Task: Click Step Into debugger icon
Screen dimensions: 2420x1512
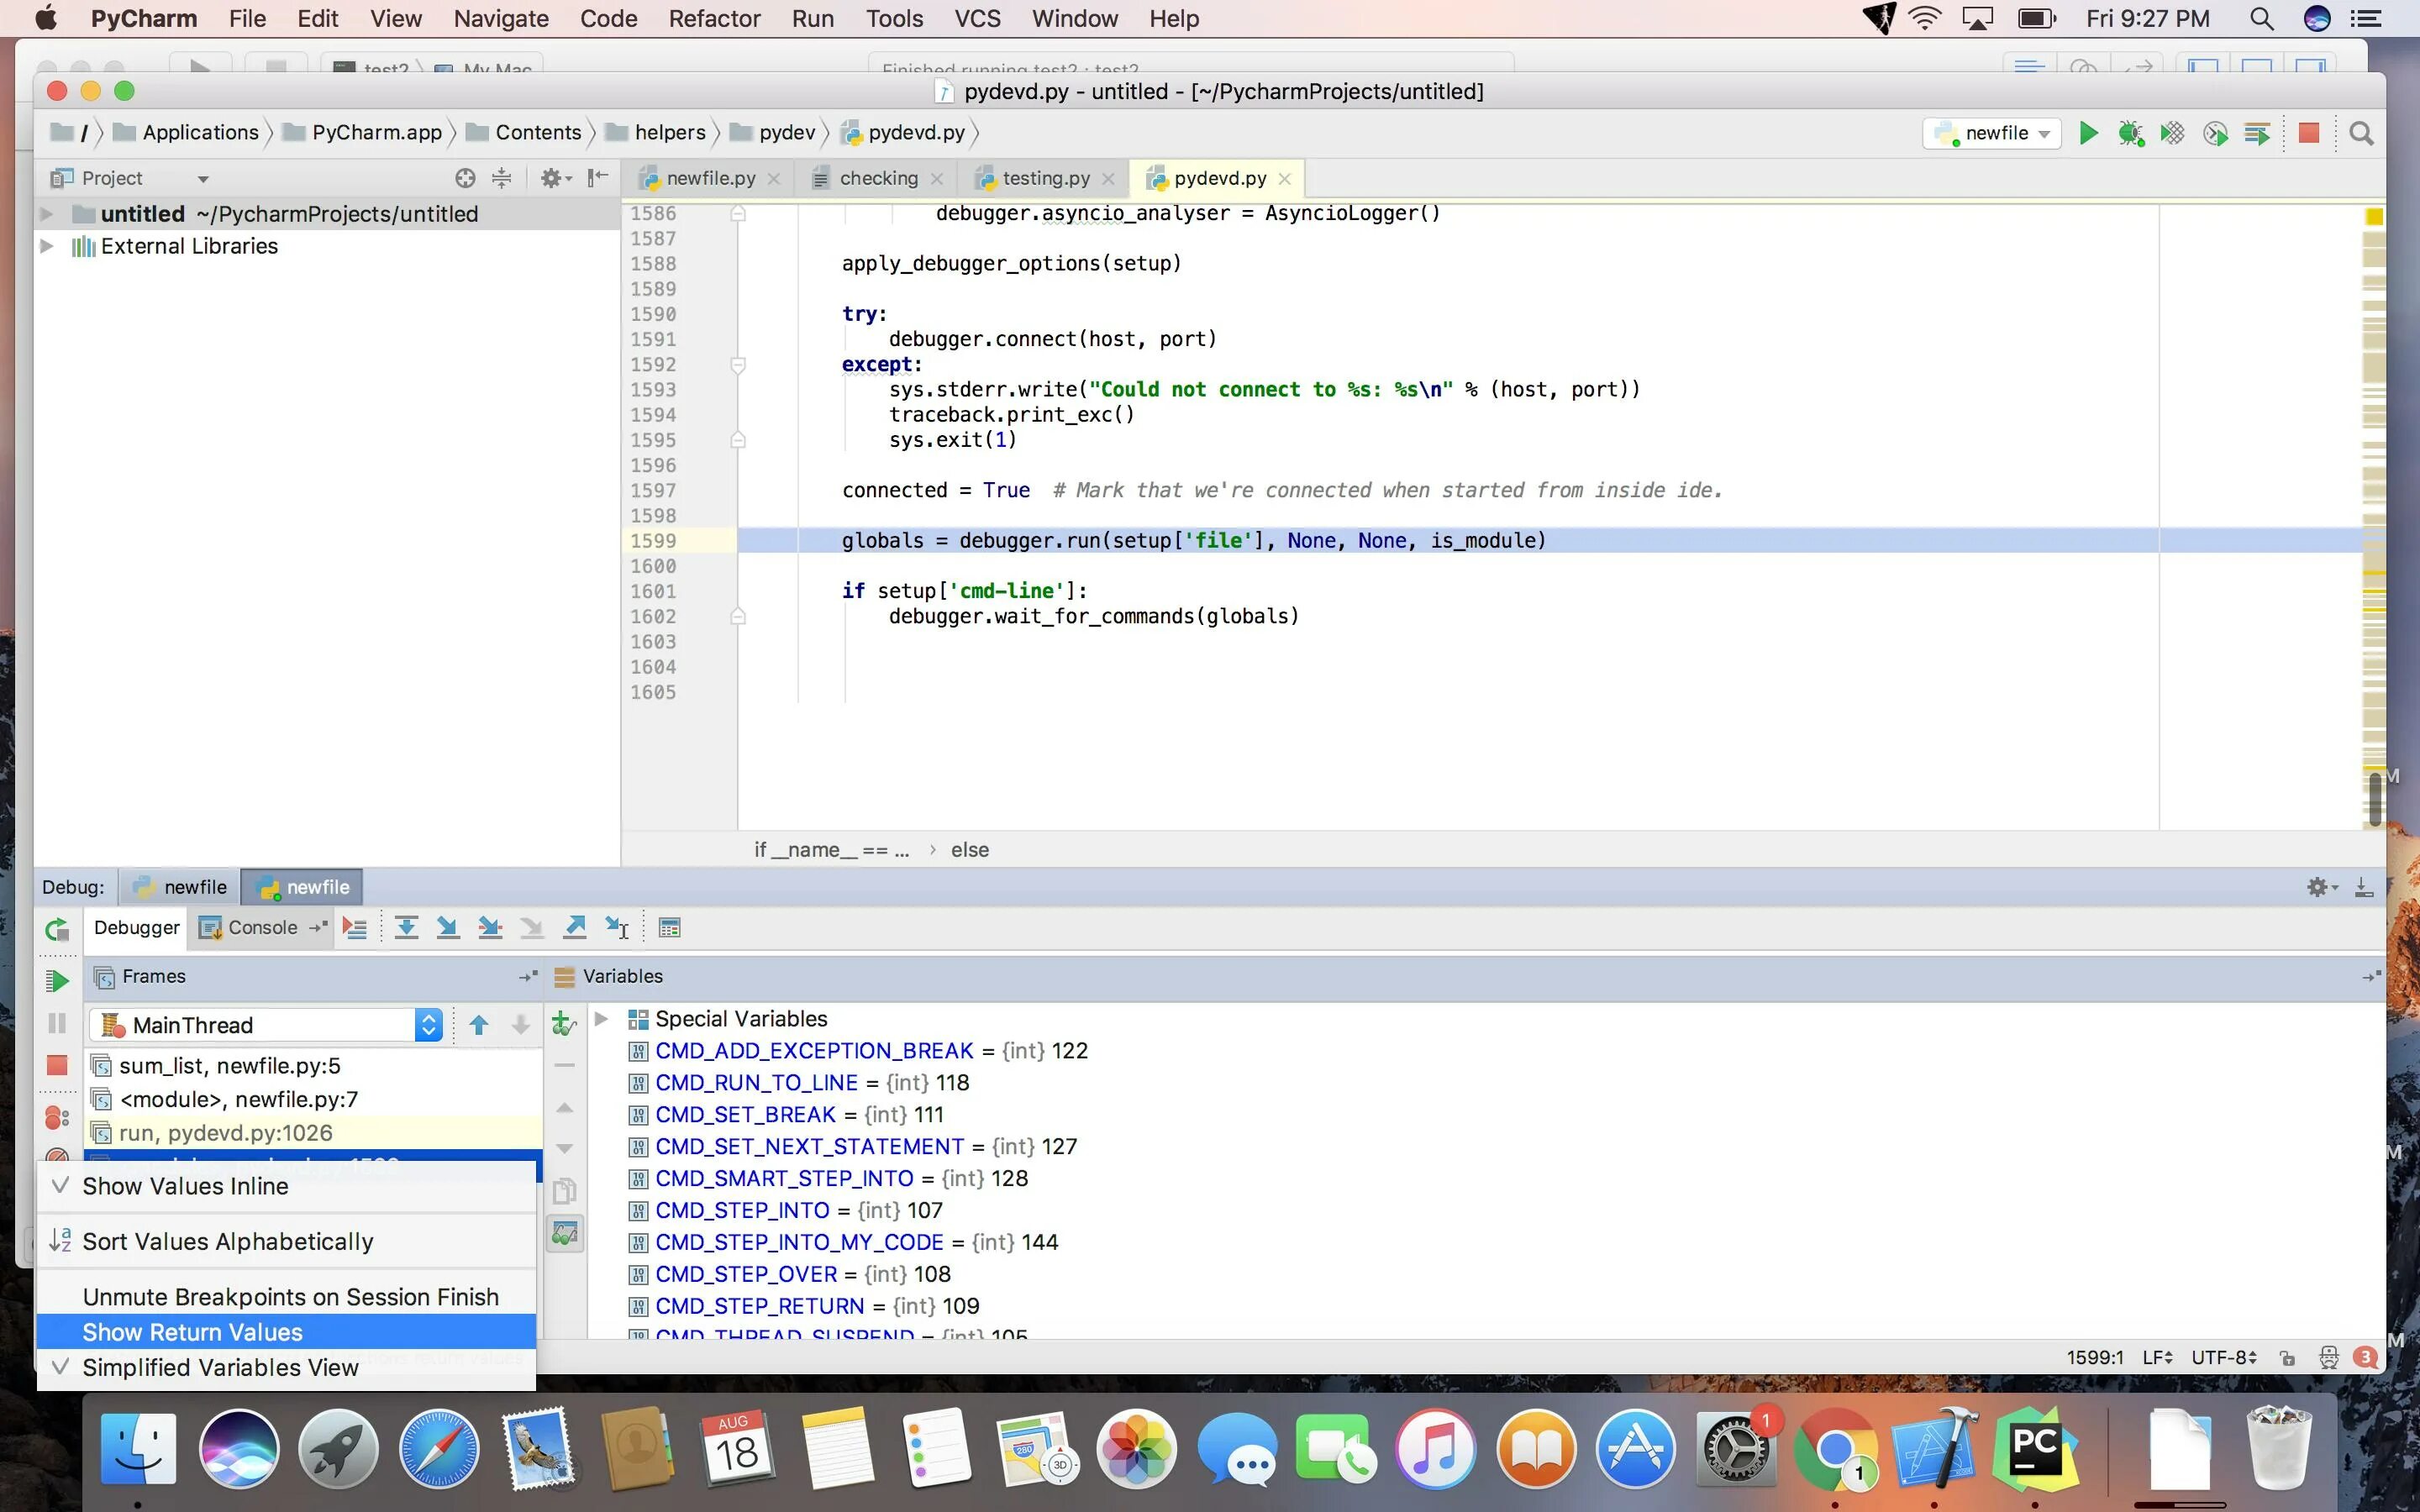Action: coord(448,928)
